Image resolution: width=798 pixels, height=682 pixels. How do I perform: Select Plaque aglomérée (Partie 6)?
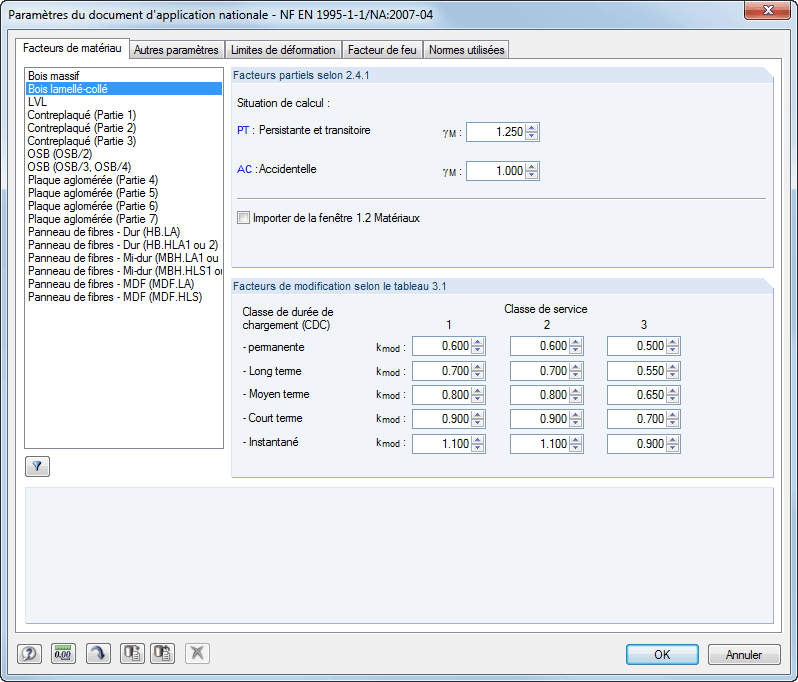pyautogui.click(x=124, y=206)
